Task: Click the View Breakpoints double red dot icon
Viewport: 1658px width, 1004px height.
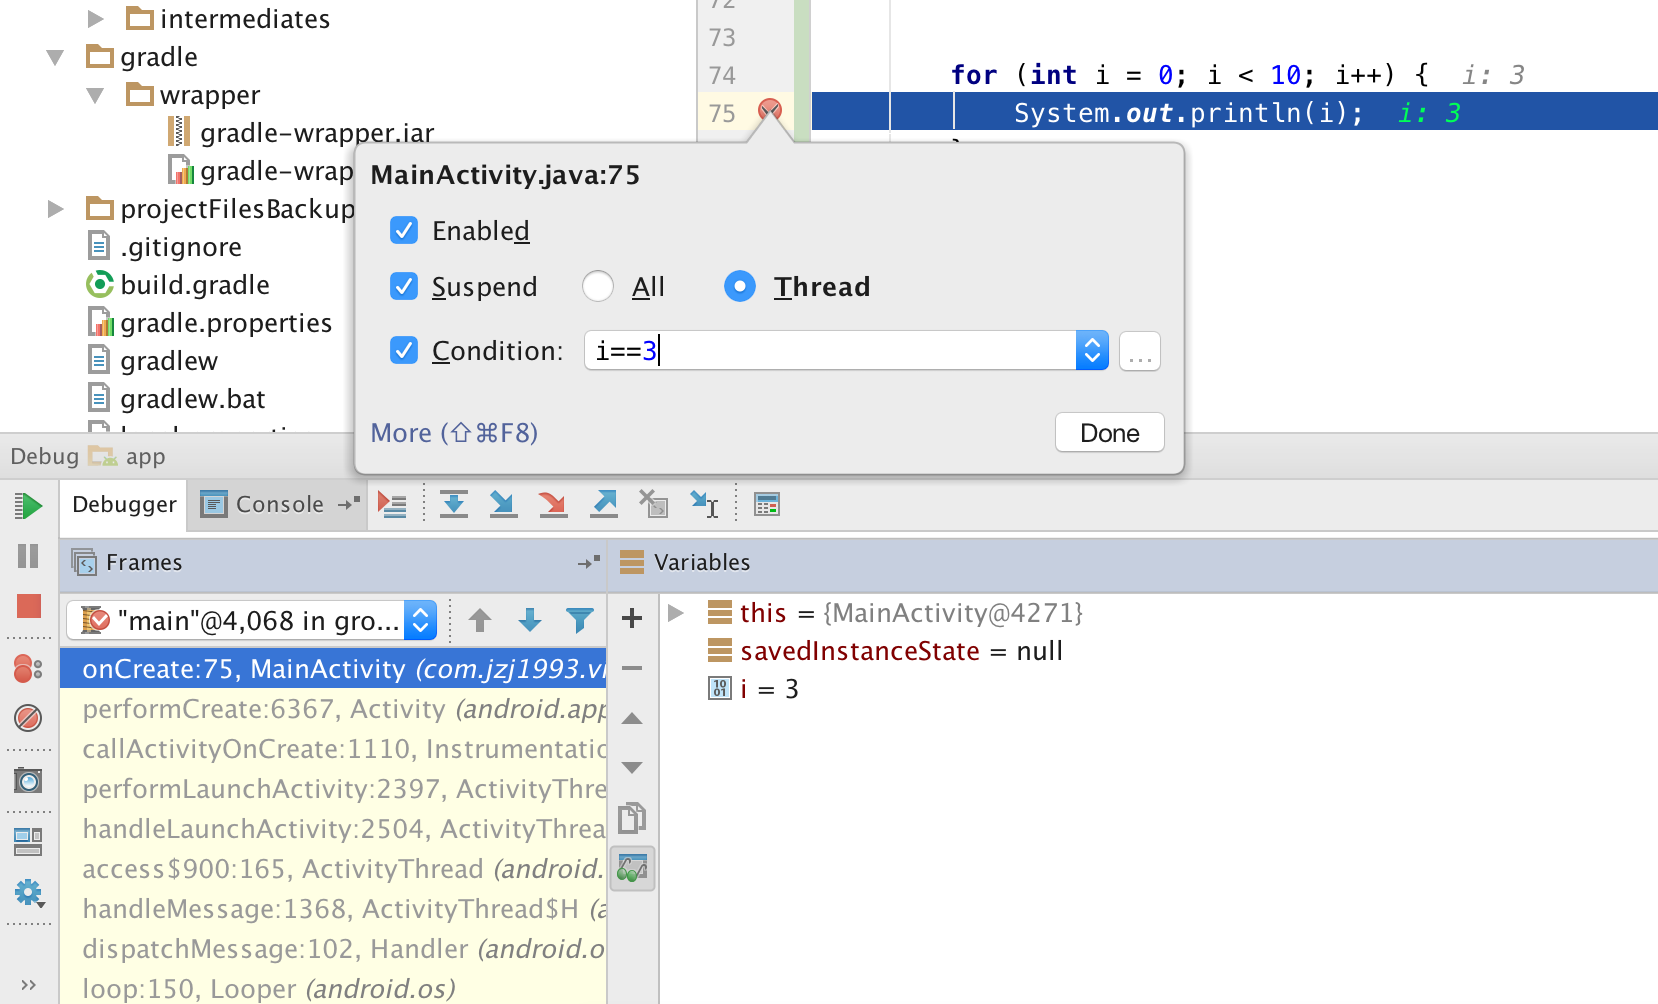Action: coord(28,668)
